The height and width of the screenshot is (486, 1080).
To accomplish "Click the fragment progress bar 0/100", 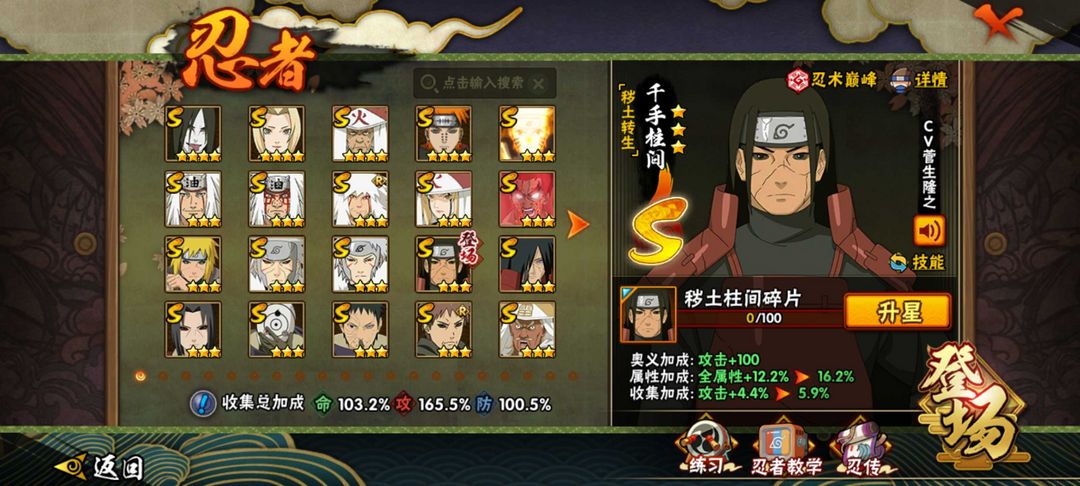I will tap(760, 319).
